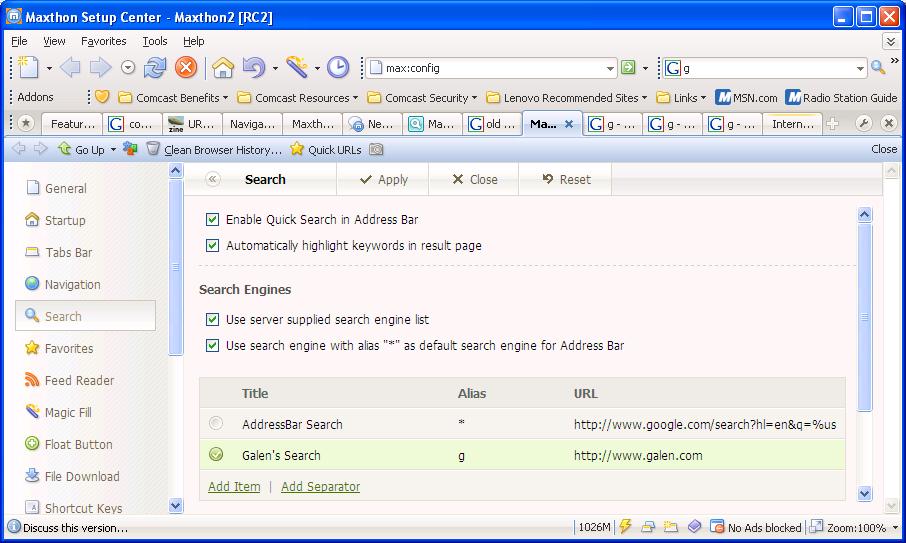Click the round X icon on tab bar
The image size is (906, 543).
889,123
